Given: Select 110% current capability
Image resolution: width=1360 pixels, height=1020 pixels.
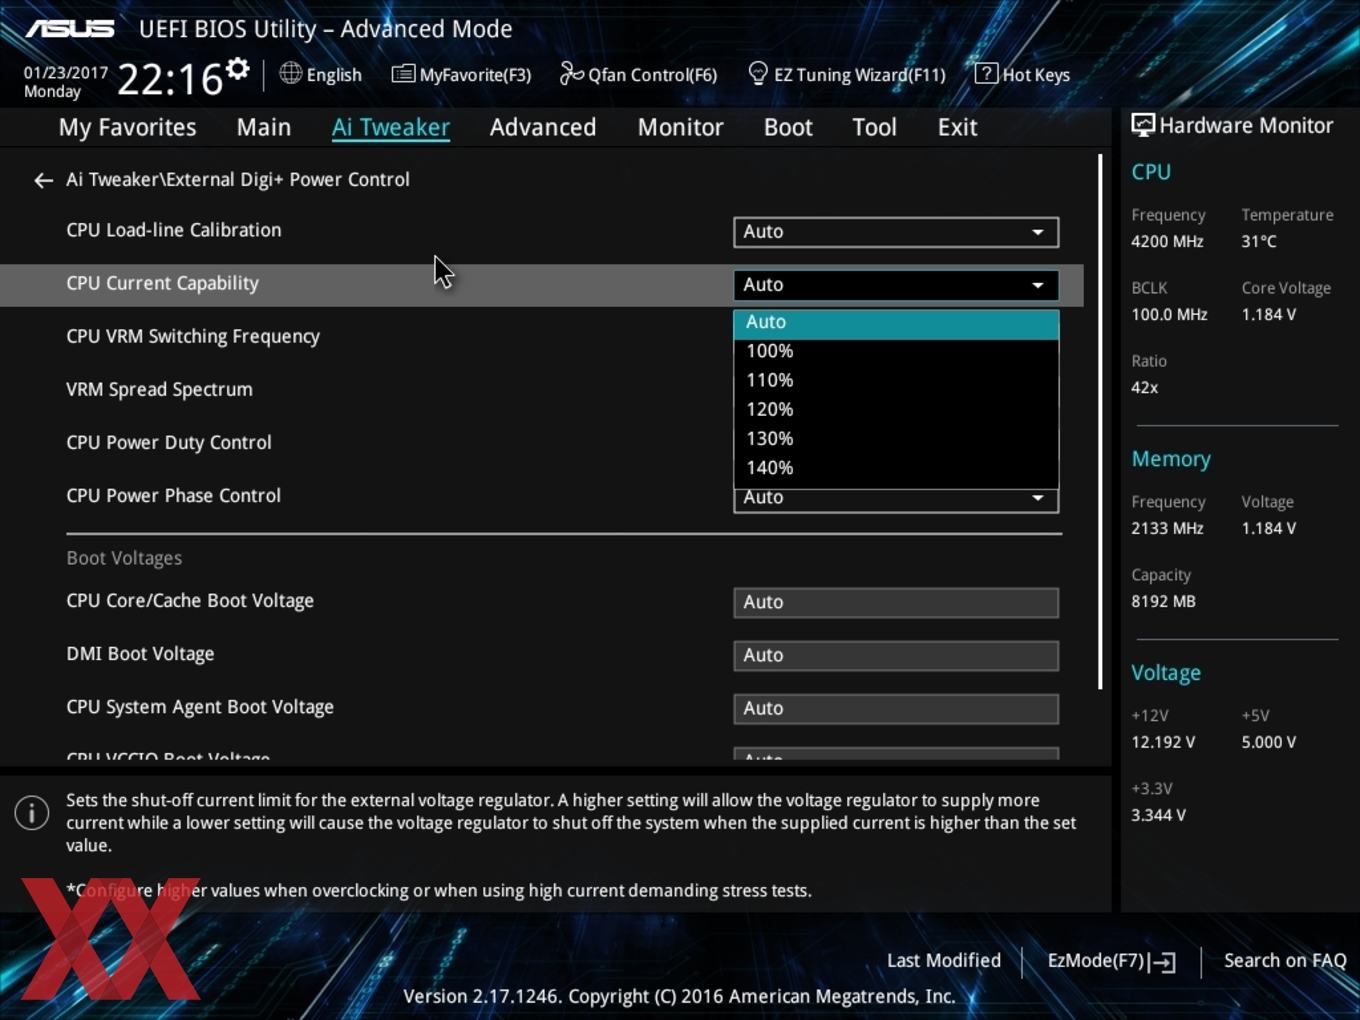Looking at the screenshot, I should (x=896, y=380).
